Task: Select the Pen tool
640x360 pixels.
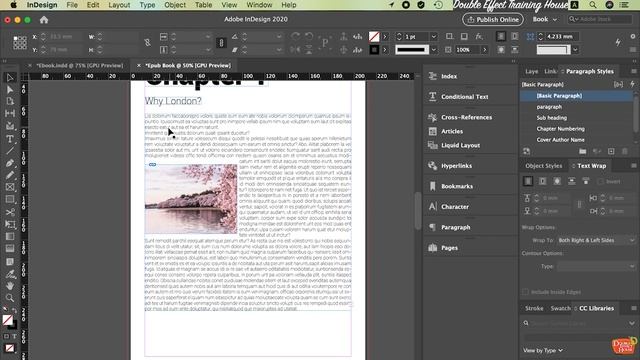Action: [10, 163]
